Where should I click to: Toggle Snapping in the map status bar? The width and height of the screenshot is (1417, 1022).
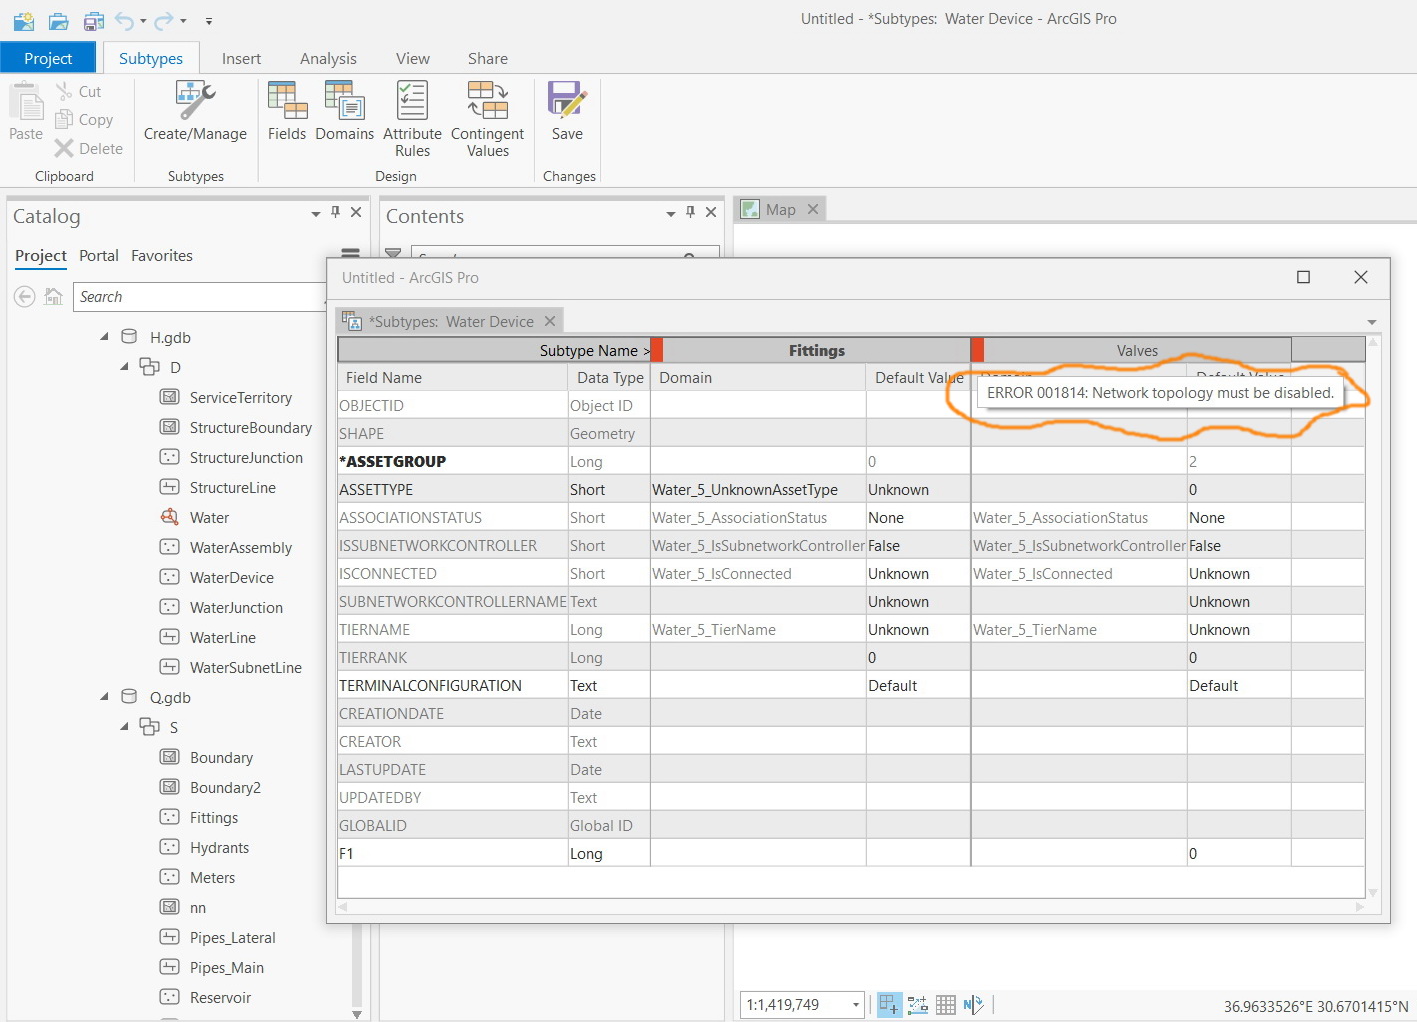click(889, 1005)
